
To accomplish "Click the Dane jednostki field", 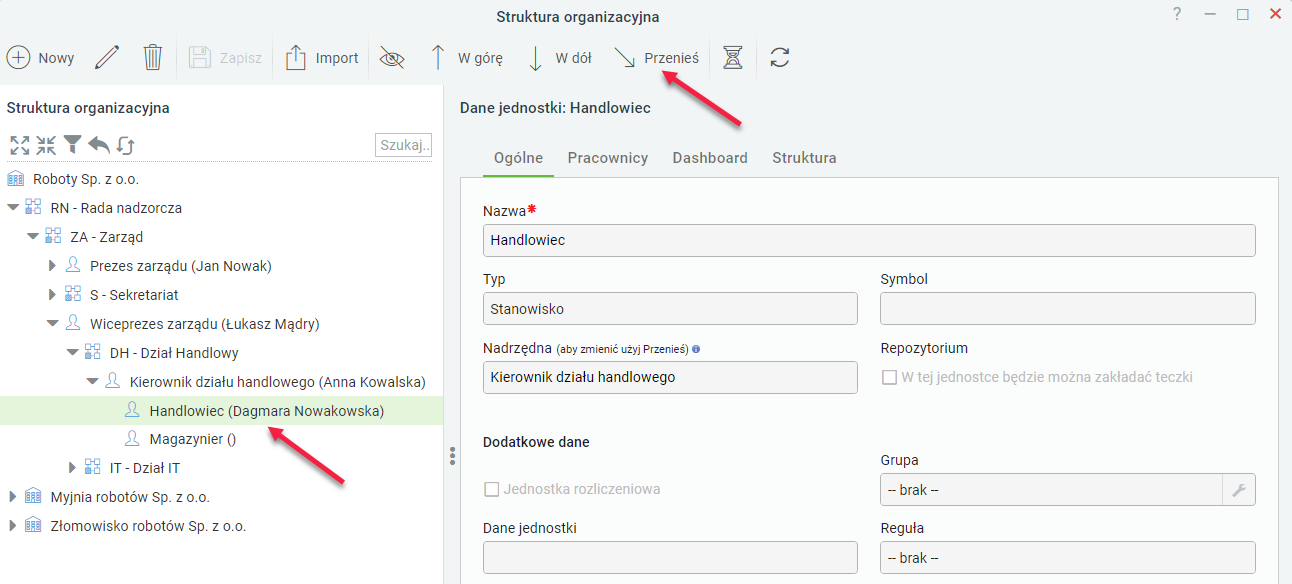I will coord(670,558).
